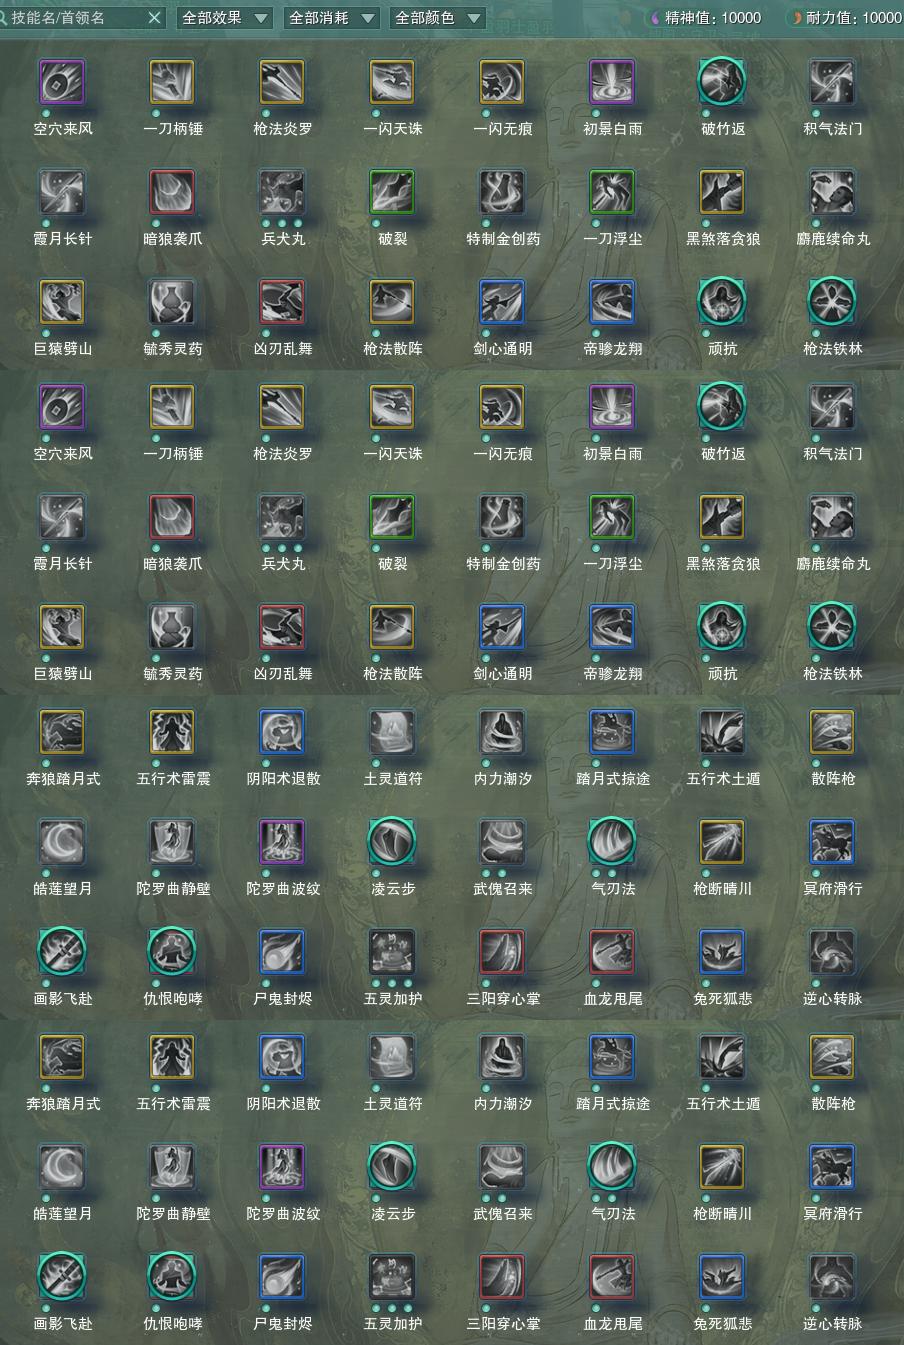Click the upper 暗狼袭爪 skill icon
This screenshot has width=904, height=1345.
point(172,192)
